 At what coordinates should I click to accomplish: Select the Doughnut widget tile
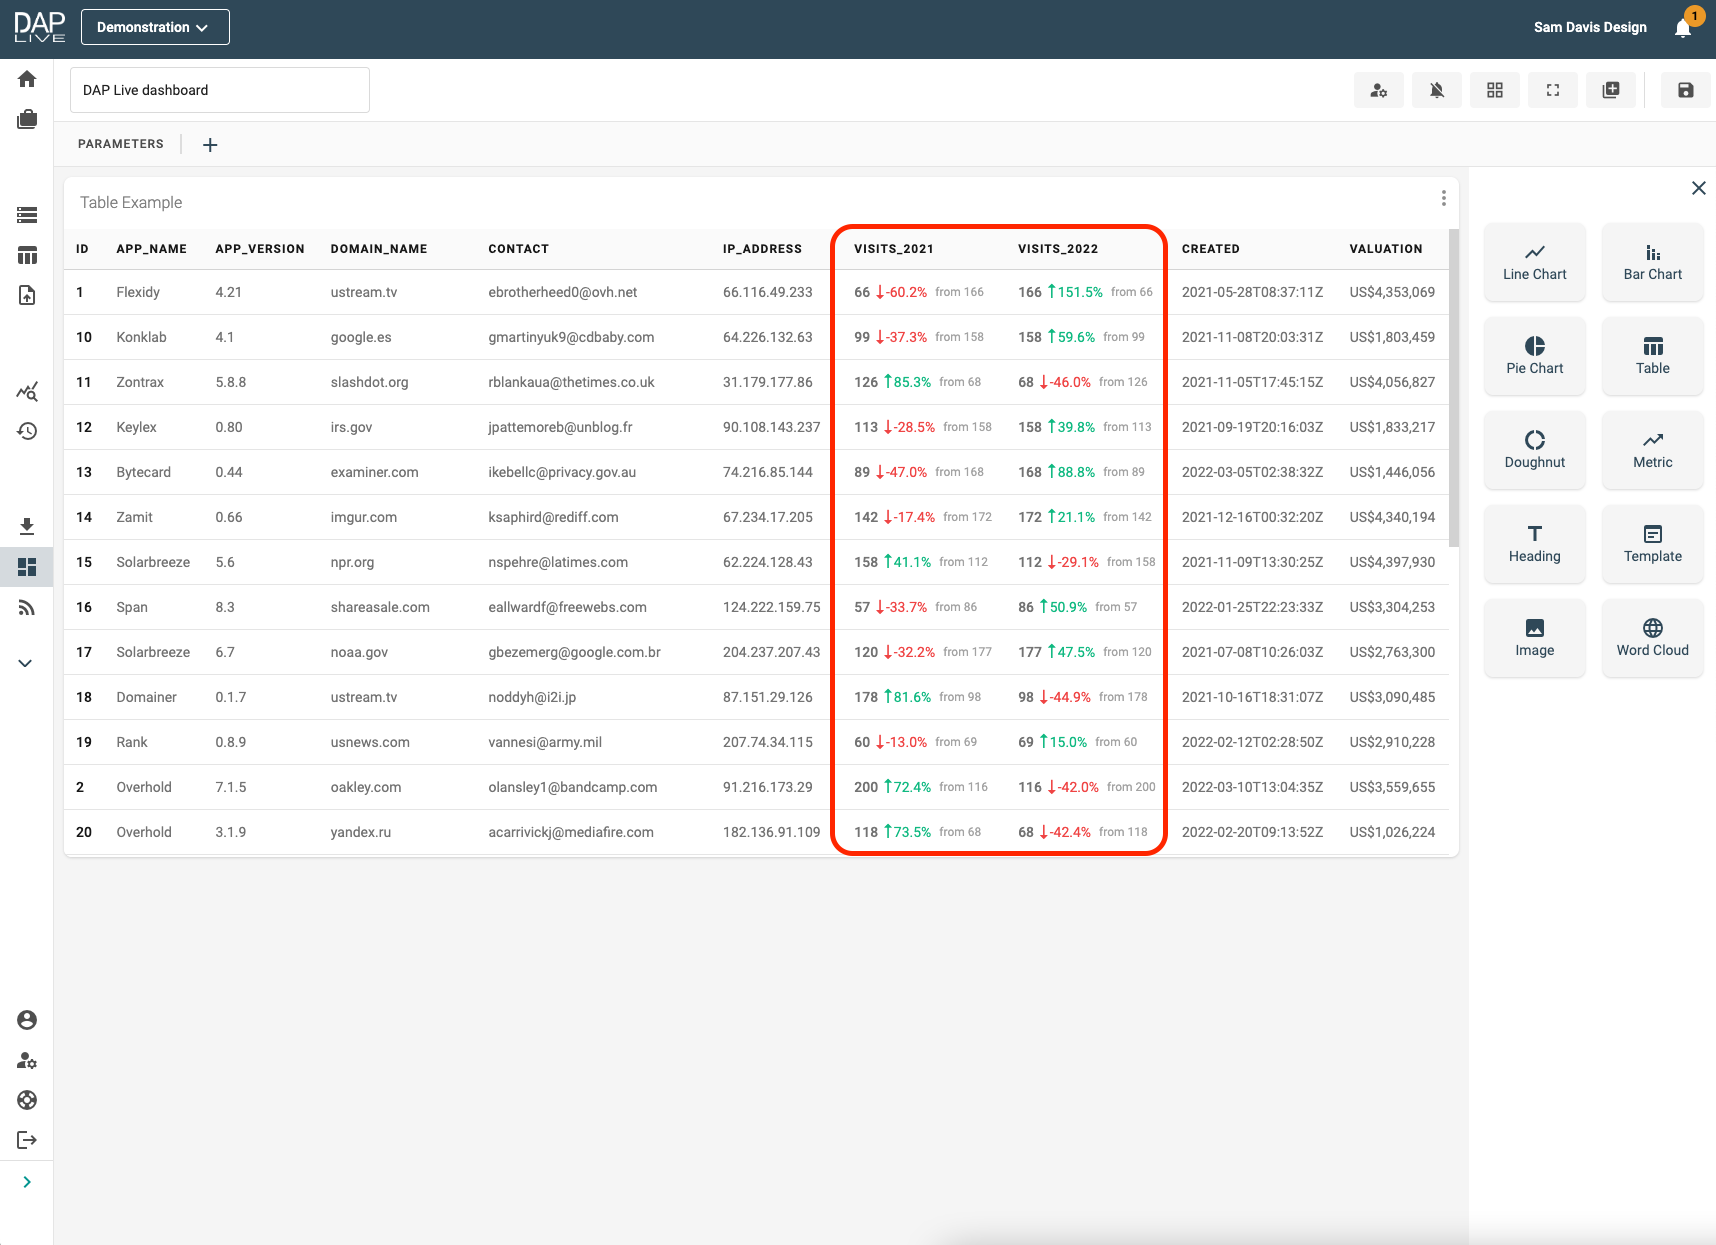click(1534, 450)
